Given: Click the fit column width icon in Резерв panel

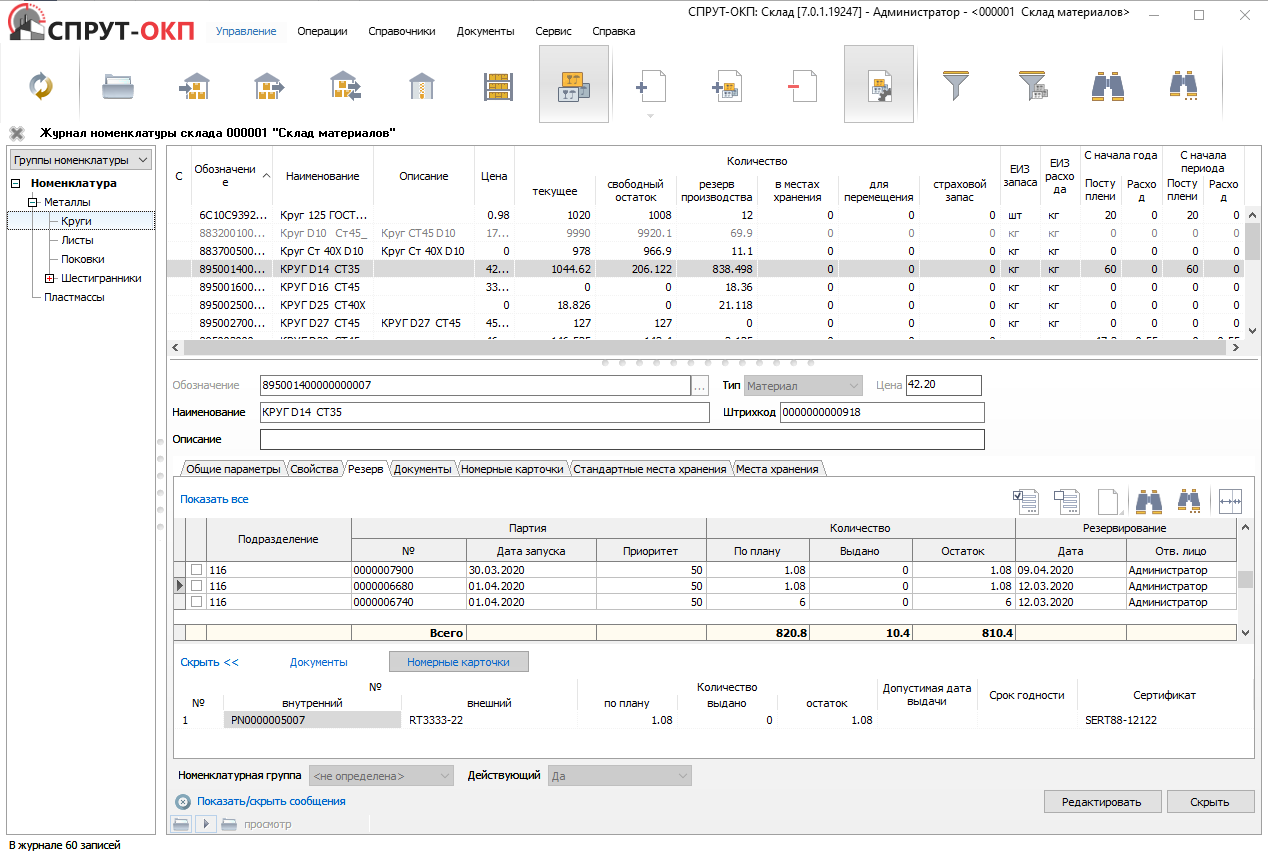Looking at the screenshot, I should coord(1229,500).
